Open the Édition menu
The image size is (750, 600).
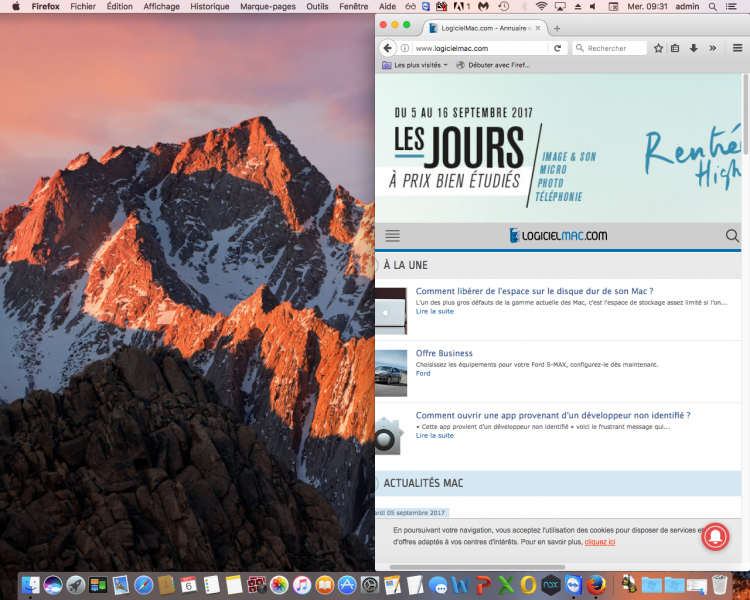pos(120,6)
